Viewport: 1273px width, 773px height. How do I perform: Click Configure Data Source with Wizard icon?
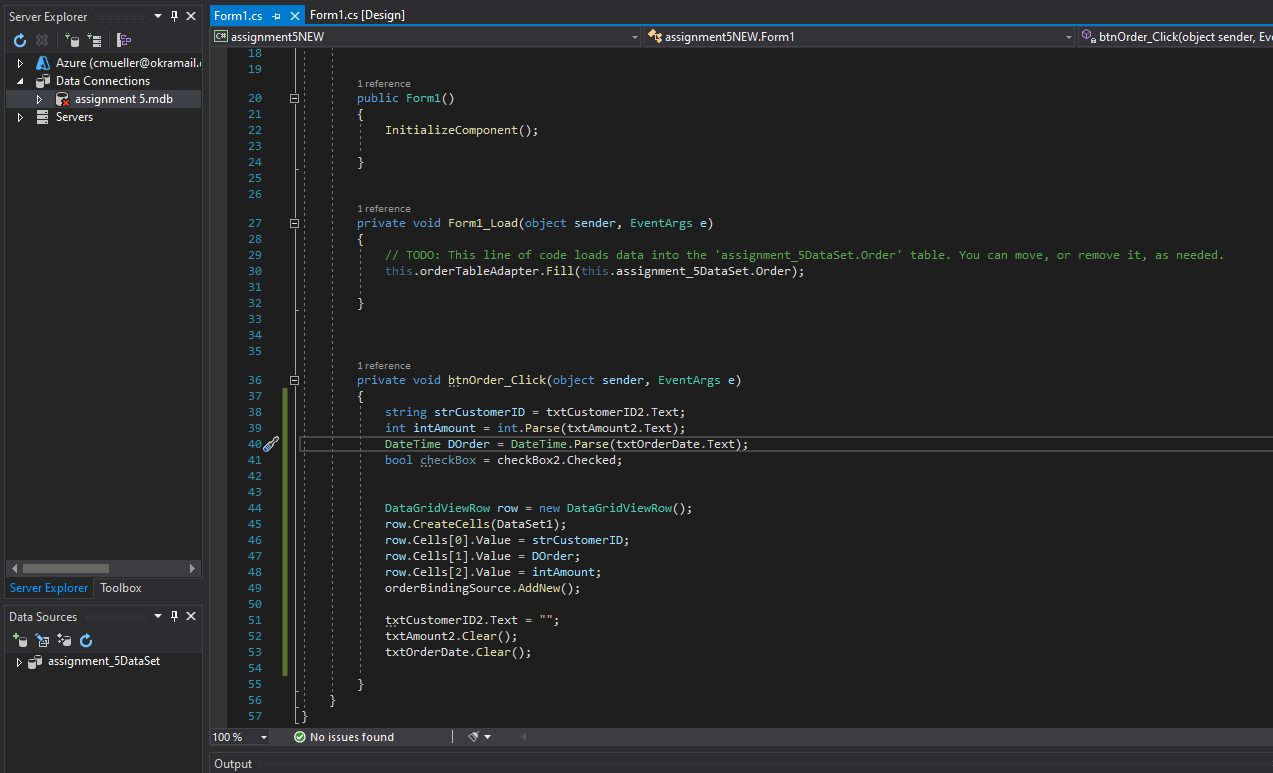pos(64,640)
